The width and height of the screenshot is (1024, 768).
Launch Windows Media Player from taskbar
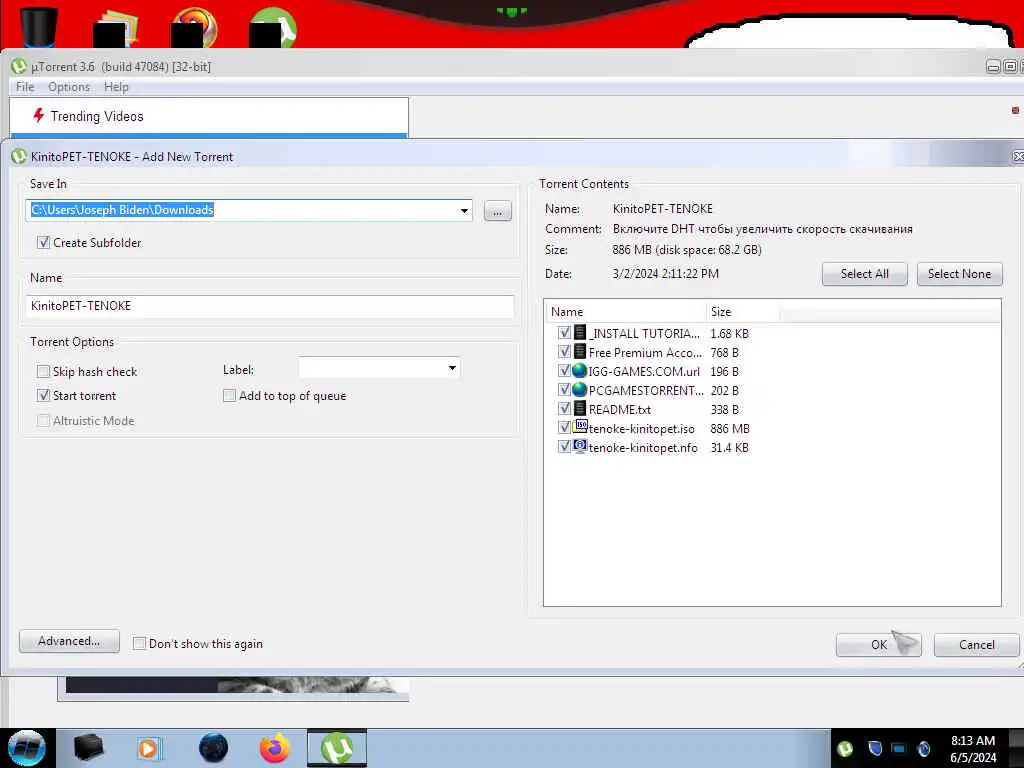click(149, 749)
